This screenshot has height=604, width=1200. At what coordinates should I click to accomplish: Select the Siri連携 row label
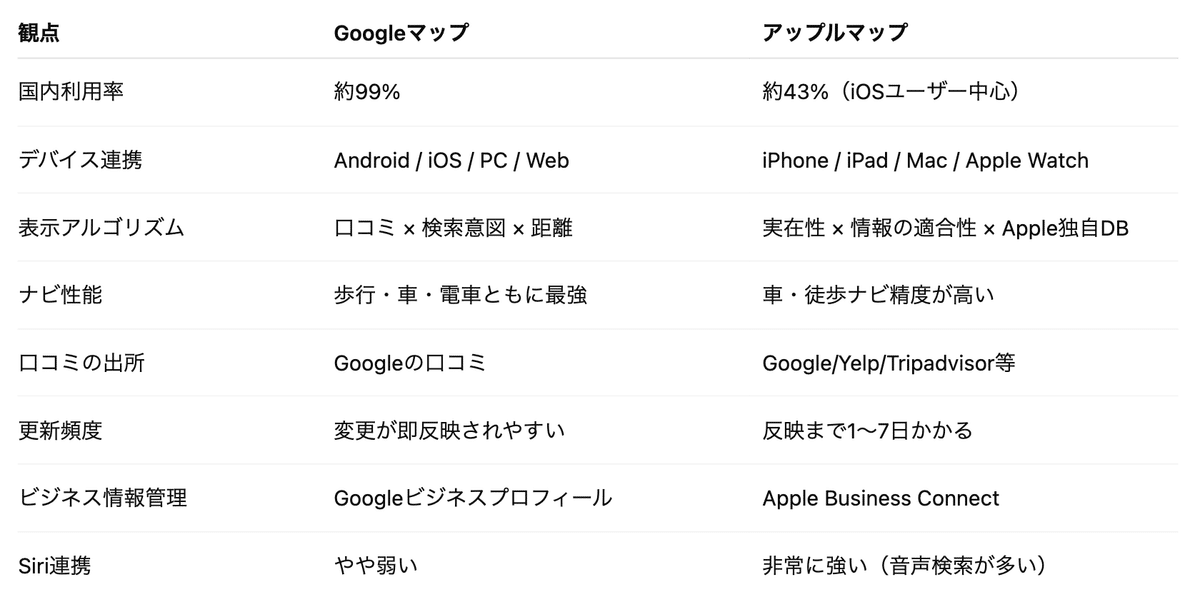[55, 565]
